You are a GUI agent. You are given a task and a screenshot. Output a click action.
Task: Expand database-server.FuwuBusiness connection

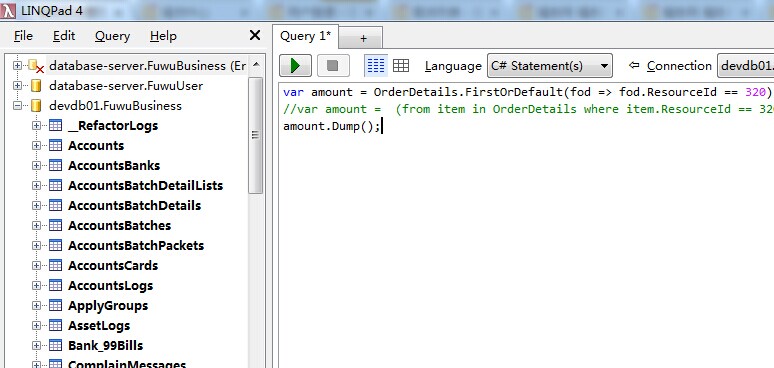click(17, 65)
